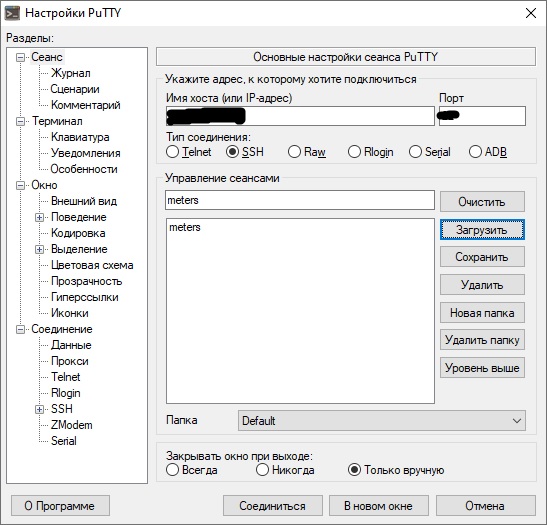This screenshot has width=547, height=525.
Task: Expand the Выделение tree node
Action: (x=39, y=249)
